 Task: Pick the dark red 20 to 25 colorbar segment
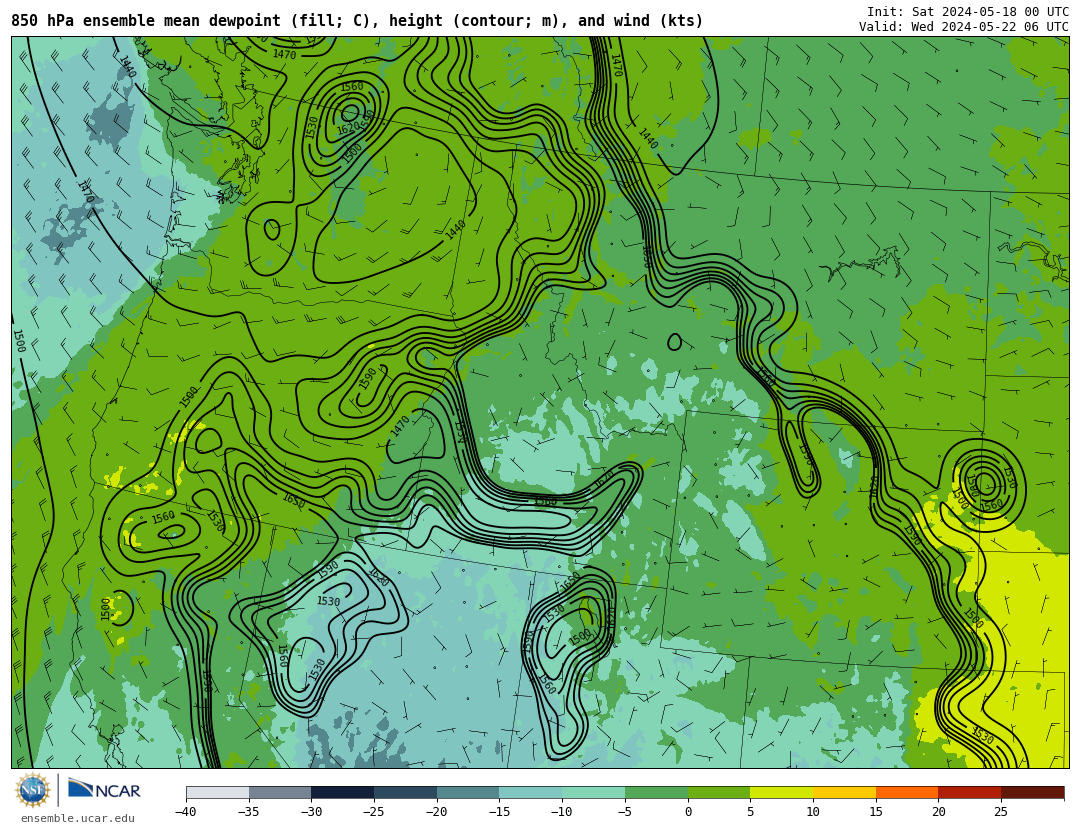tap(970, 792)
